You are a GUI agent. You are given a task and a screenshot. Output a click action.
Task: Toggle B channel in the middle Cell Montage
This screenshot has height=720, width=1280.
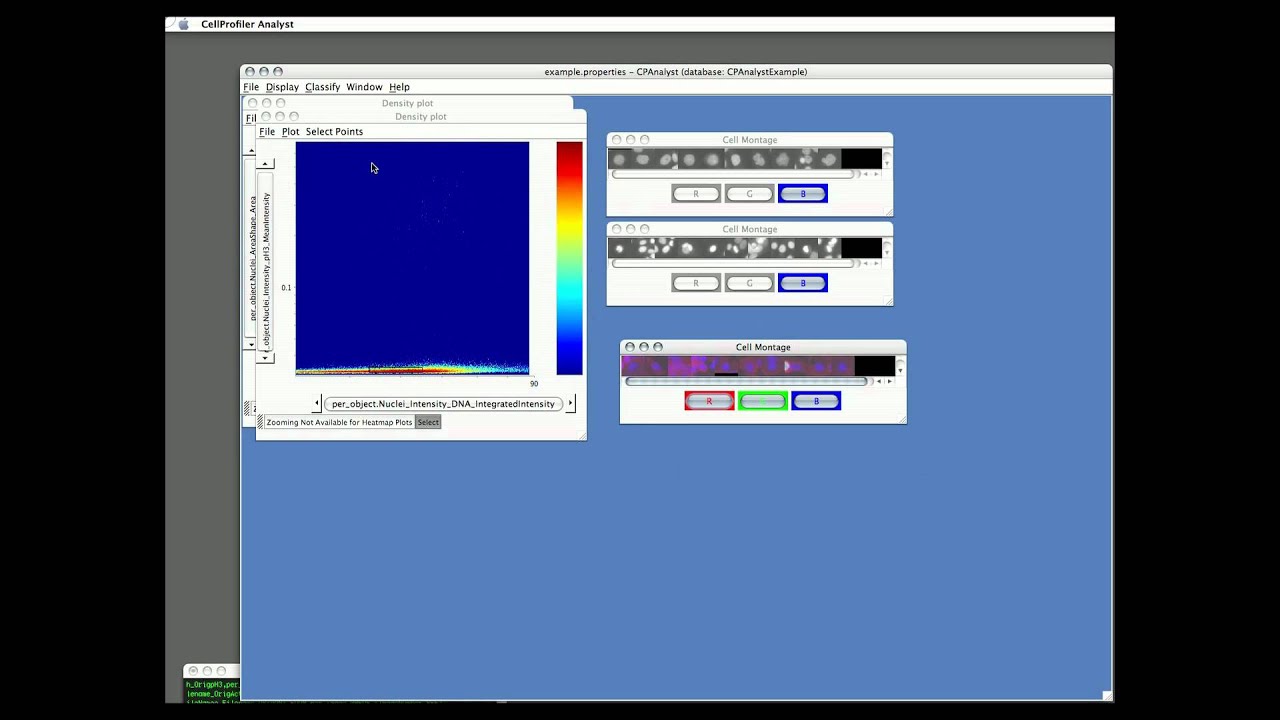point(803,283)
